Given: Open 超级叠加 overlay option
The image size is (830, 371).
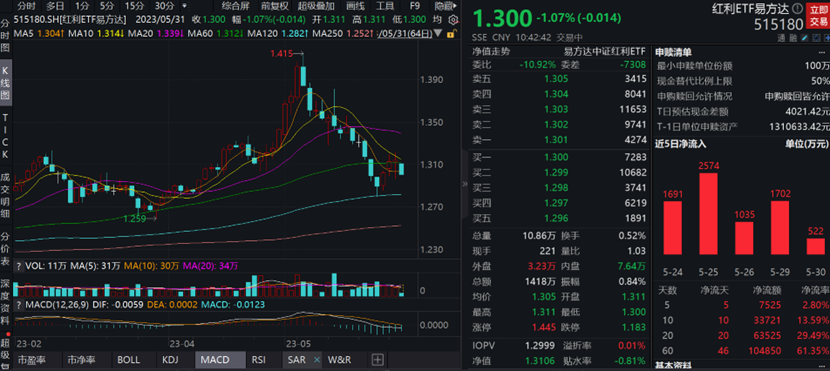Looking at the screenshot, I should 316,6.
